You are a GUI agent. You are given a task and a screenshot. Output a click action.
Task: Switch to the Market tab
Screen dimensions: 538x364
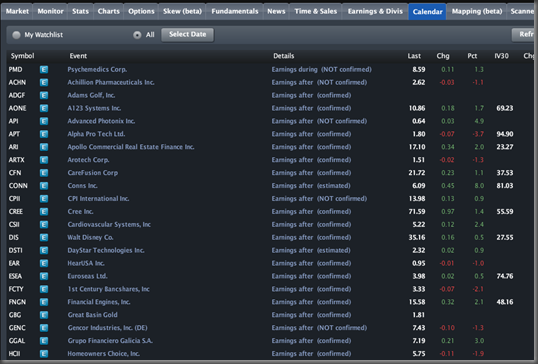point(17,11)
